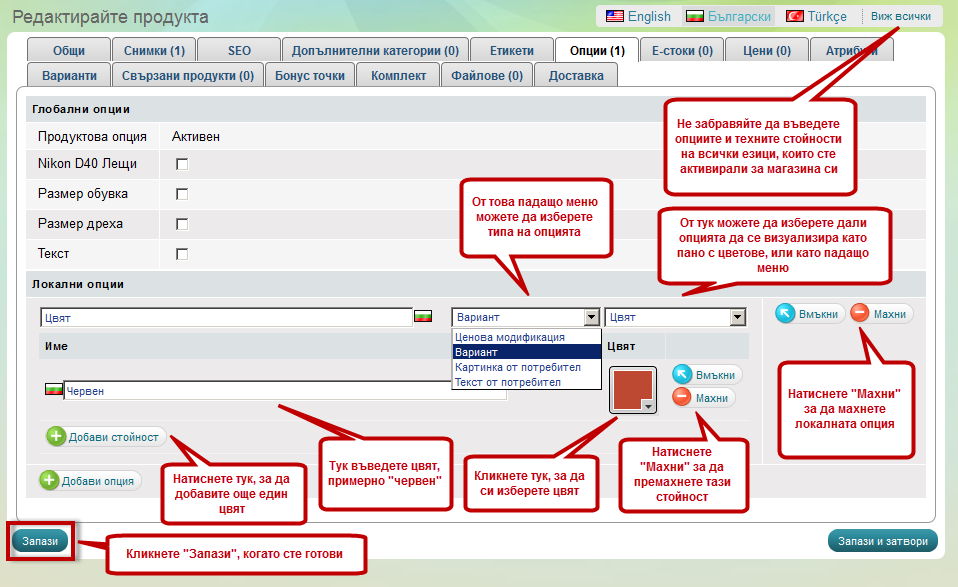Switch to the Свързани продукти (0) tab
Viewport: 958px width, 587px height.
[x=188, y=75]
